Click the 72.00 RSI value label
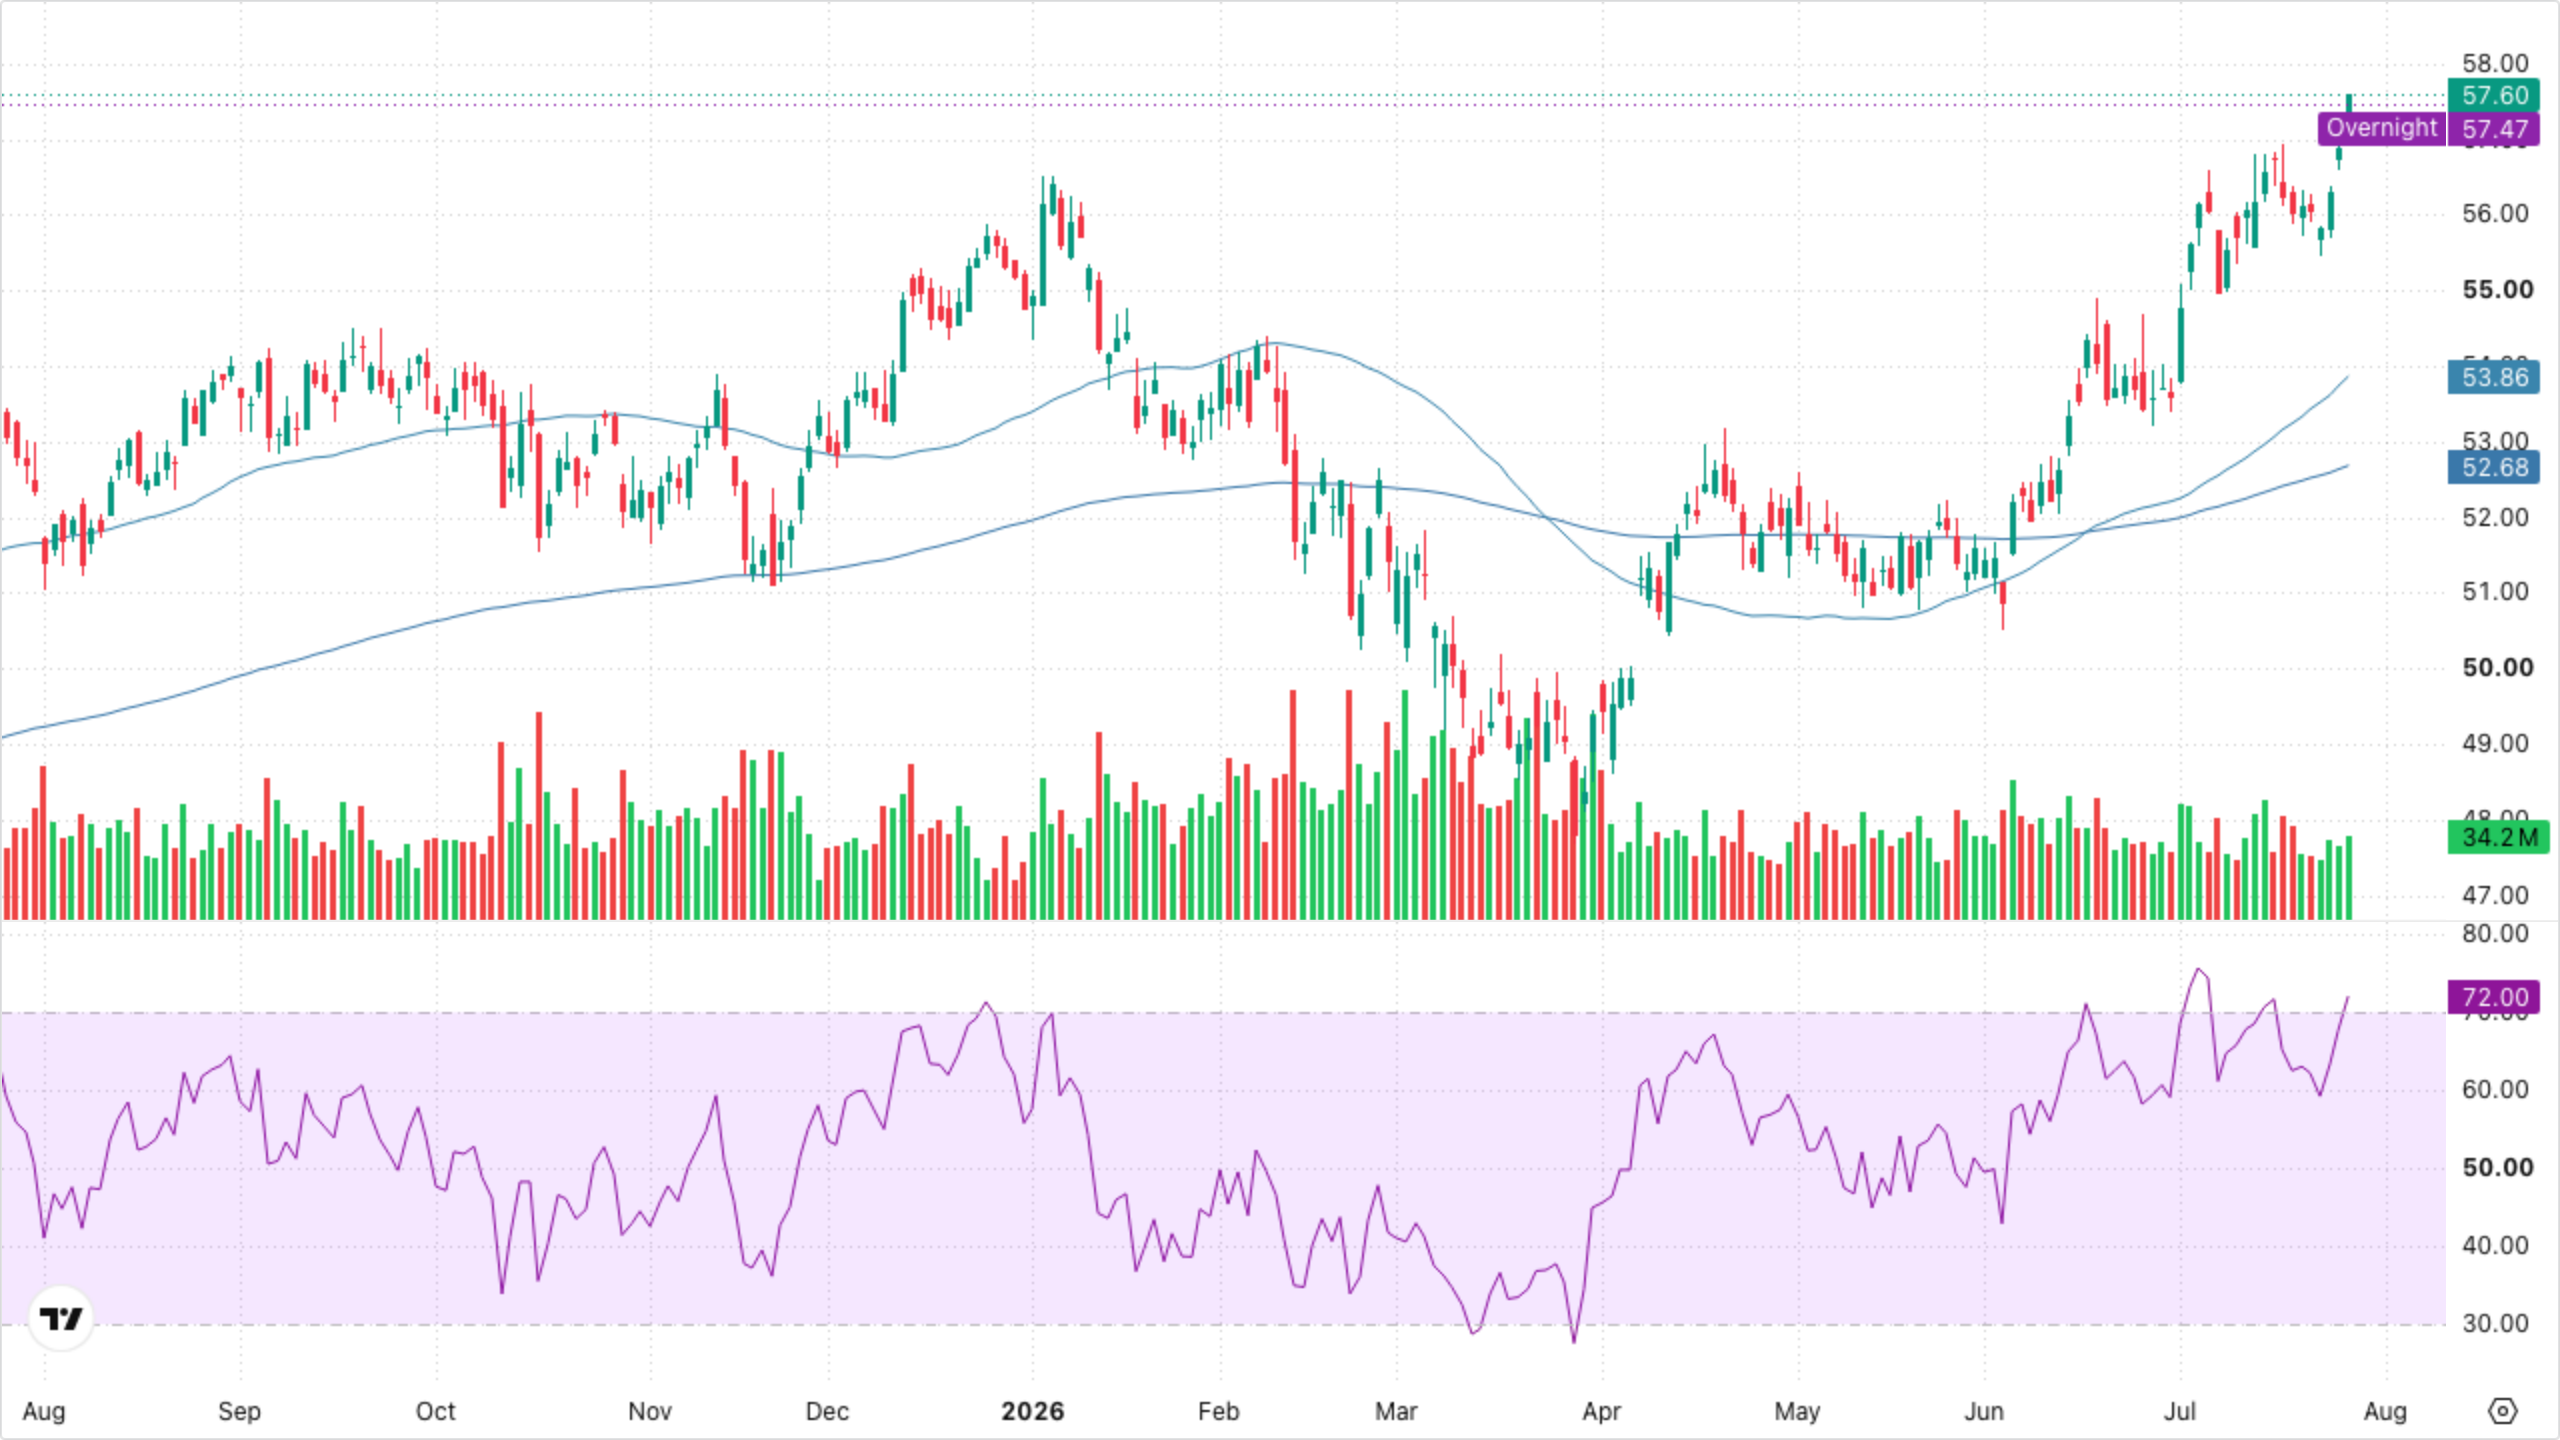The image size is (2560, 1440). point(2495,997)
